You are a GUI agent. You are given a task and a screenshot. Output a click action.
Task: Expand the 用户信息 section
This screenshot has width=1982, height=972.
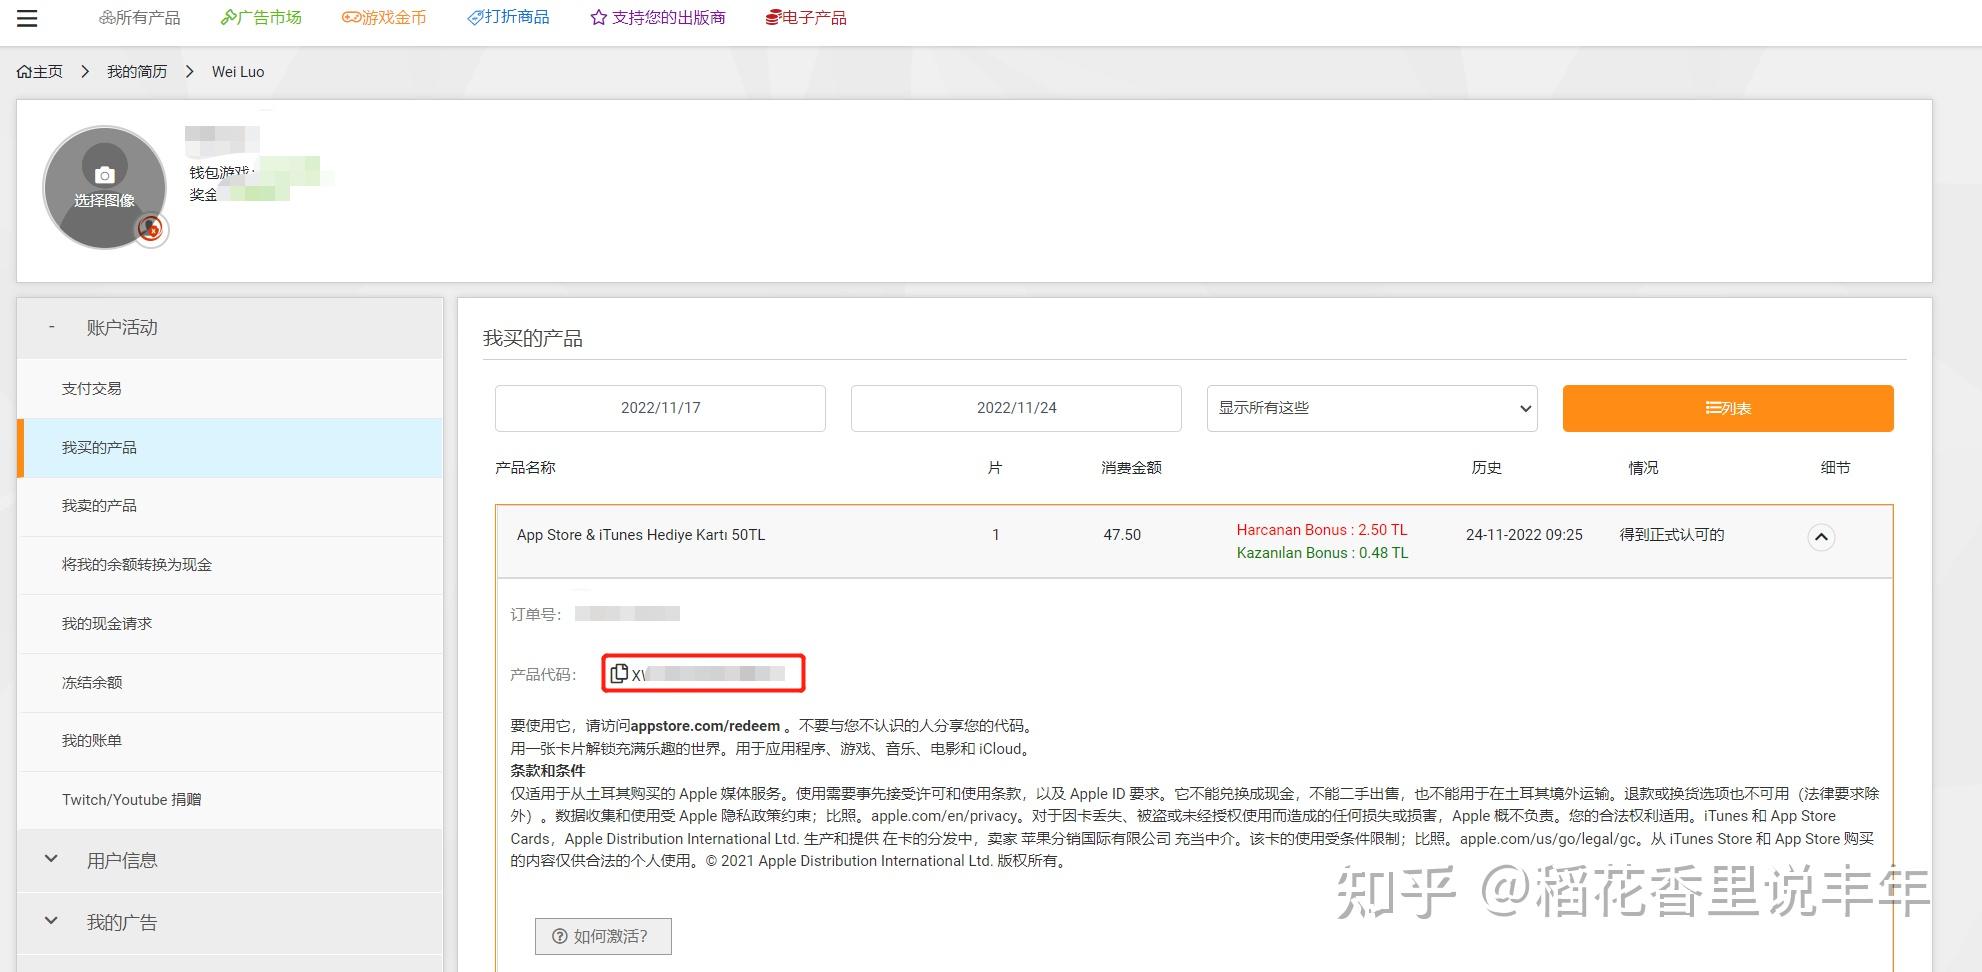(229, 861)
